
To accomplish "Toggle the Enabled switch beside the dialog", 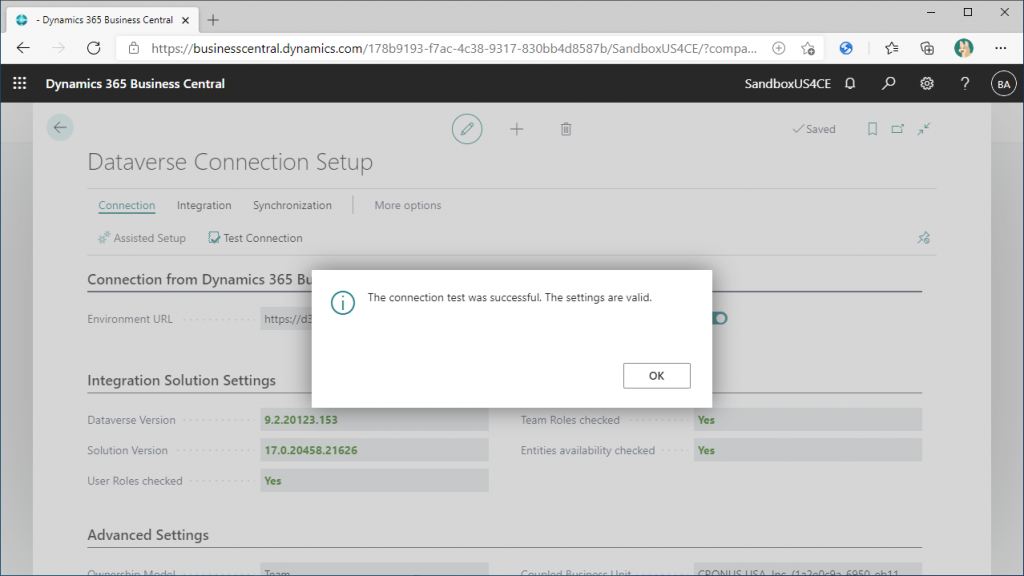I will [720, 318].
